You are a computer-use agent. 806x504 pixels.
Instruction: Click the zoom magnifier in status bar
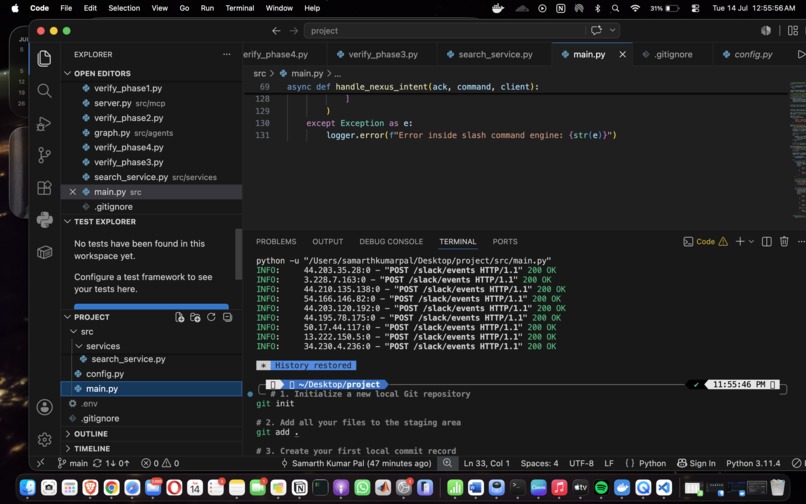[x=448, y=463]
